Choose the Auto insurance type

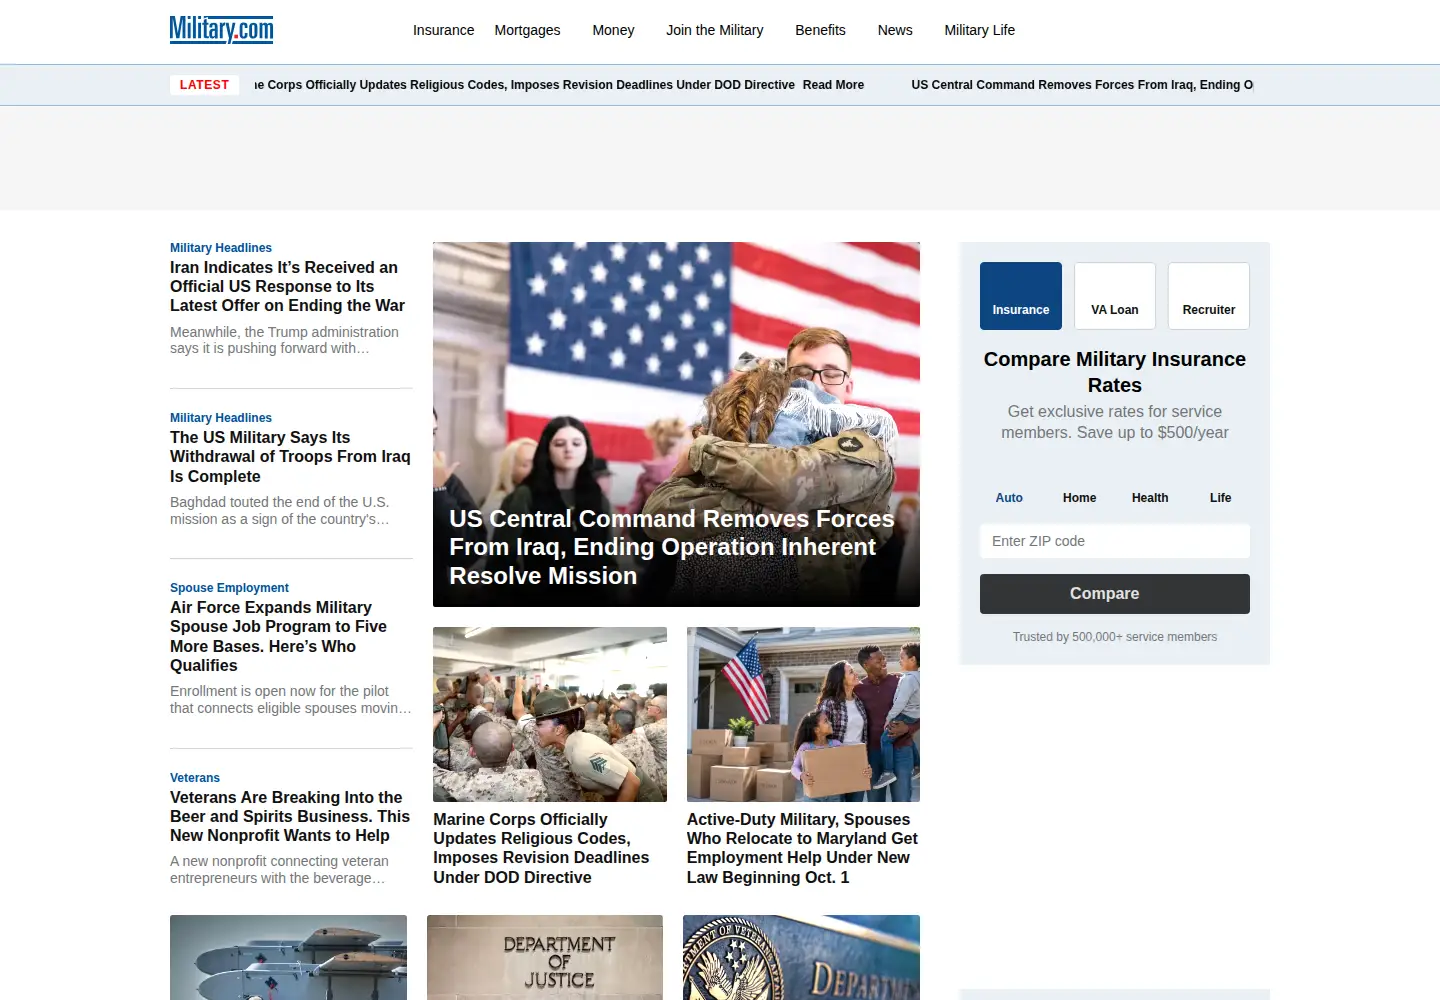pyautogui.click(x=1009, y=498)
